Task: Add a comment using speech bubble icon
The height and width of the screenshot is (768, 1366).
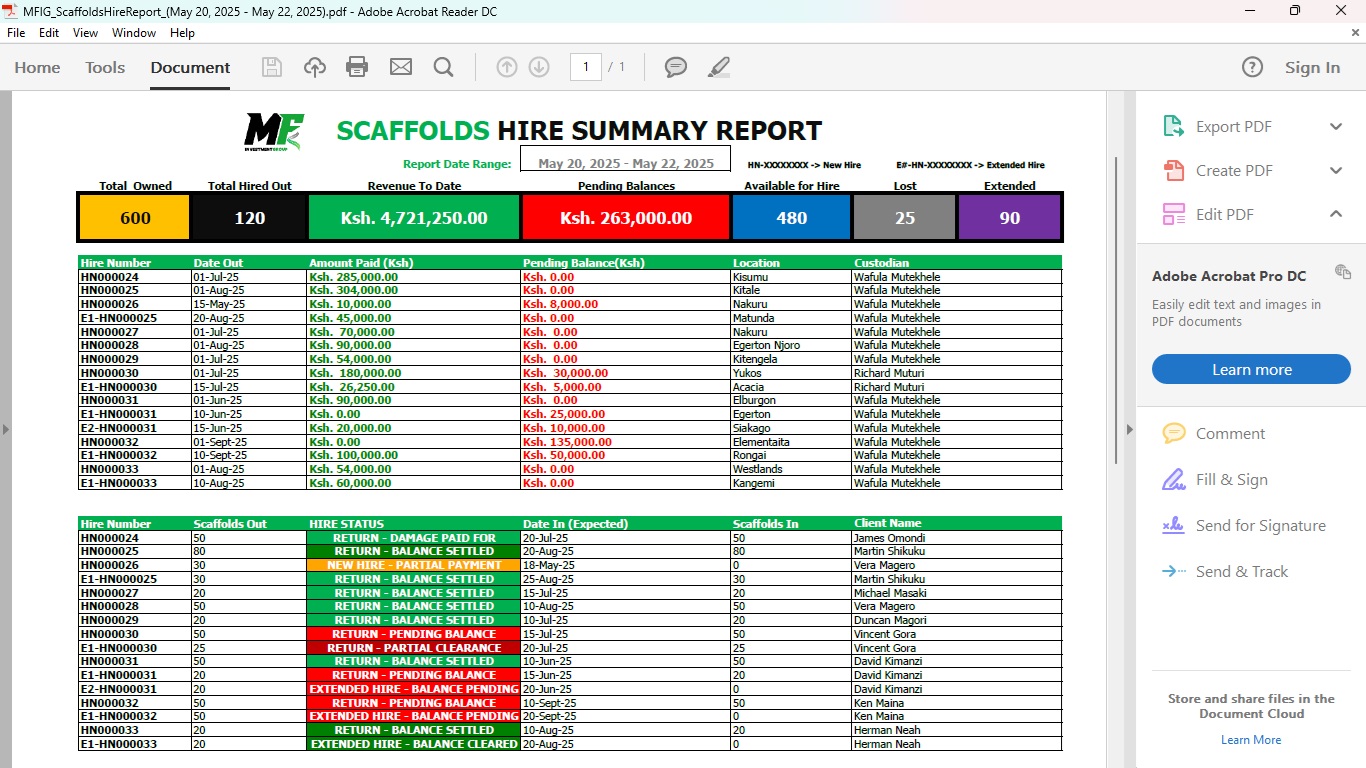Action: (x=676, y=67)
